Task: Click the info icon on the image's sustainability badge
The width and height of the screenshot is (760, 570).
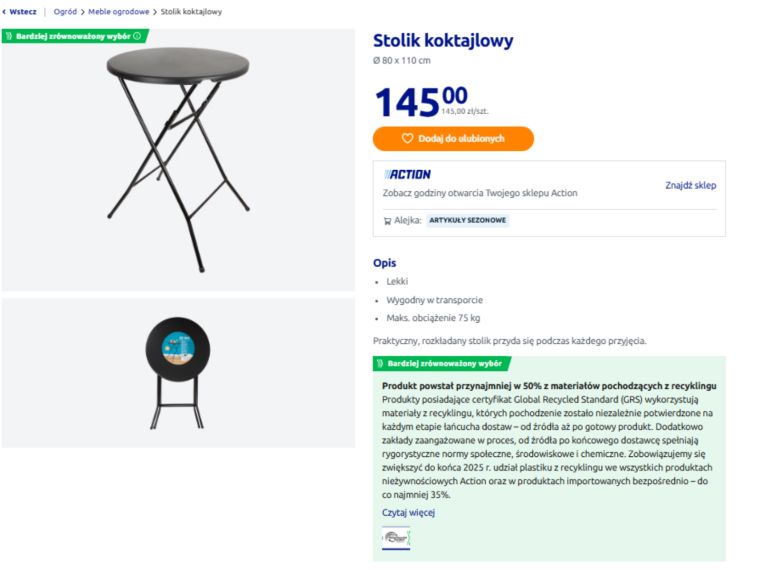Action: pyautogui.click(x=137, y=36)
